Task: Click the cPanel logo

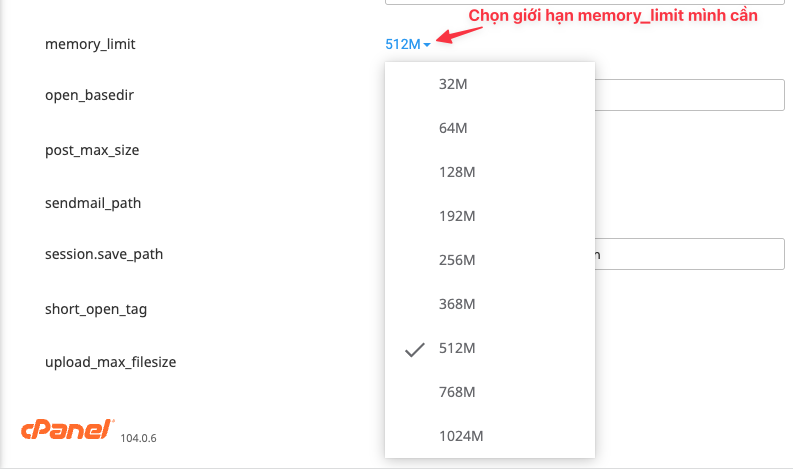Action: [x=67, y=430]
